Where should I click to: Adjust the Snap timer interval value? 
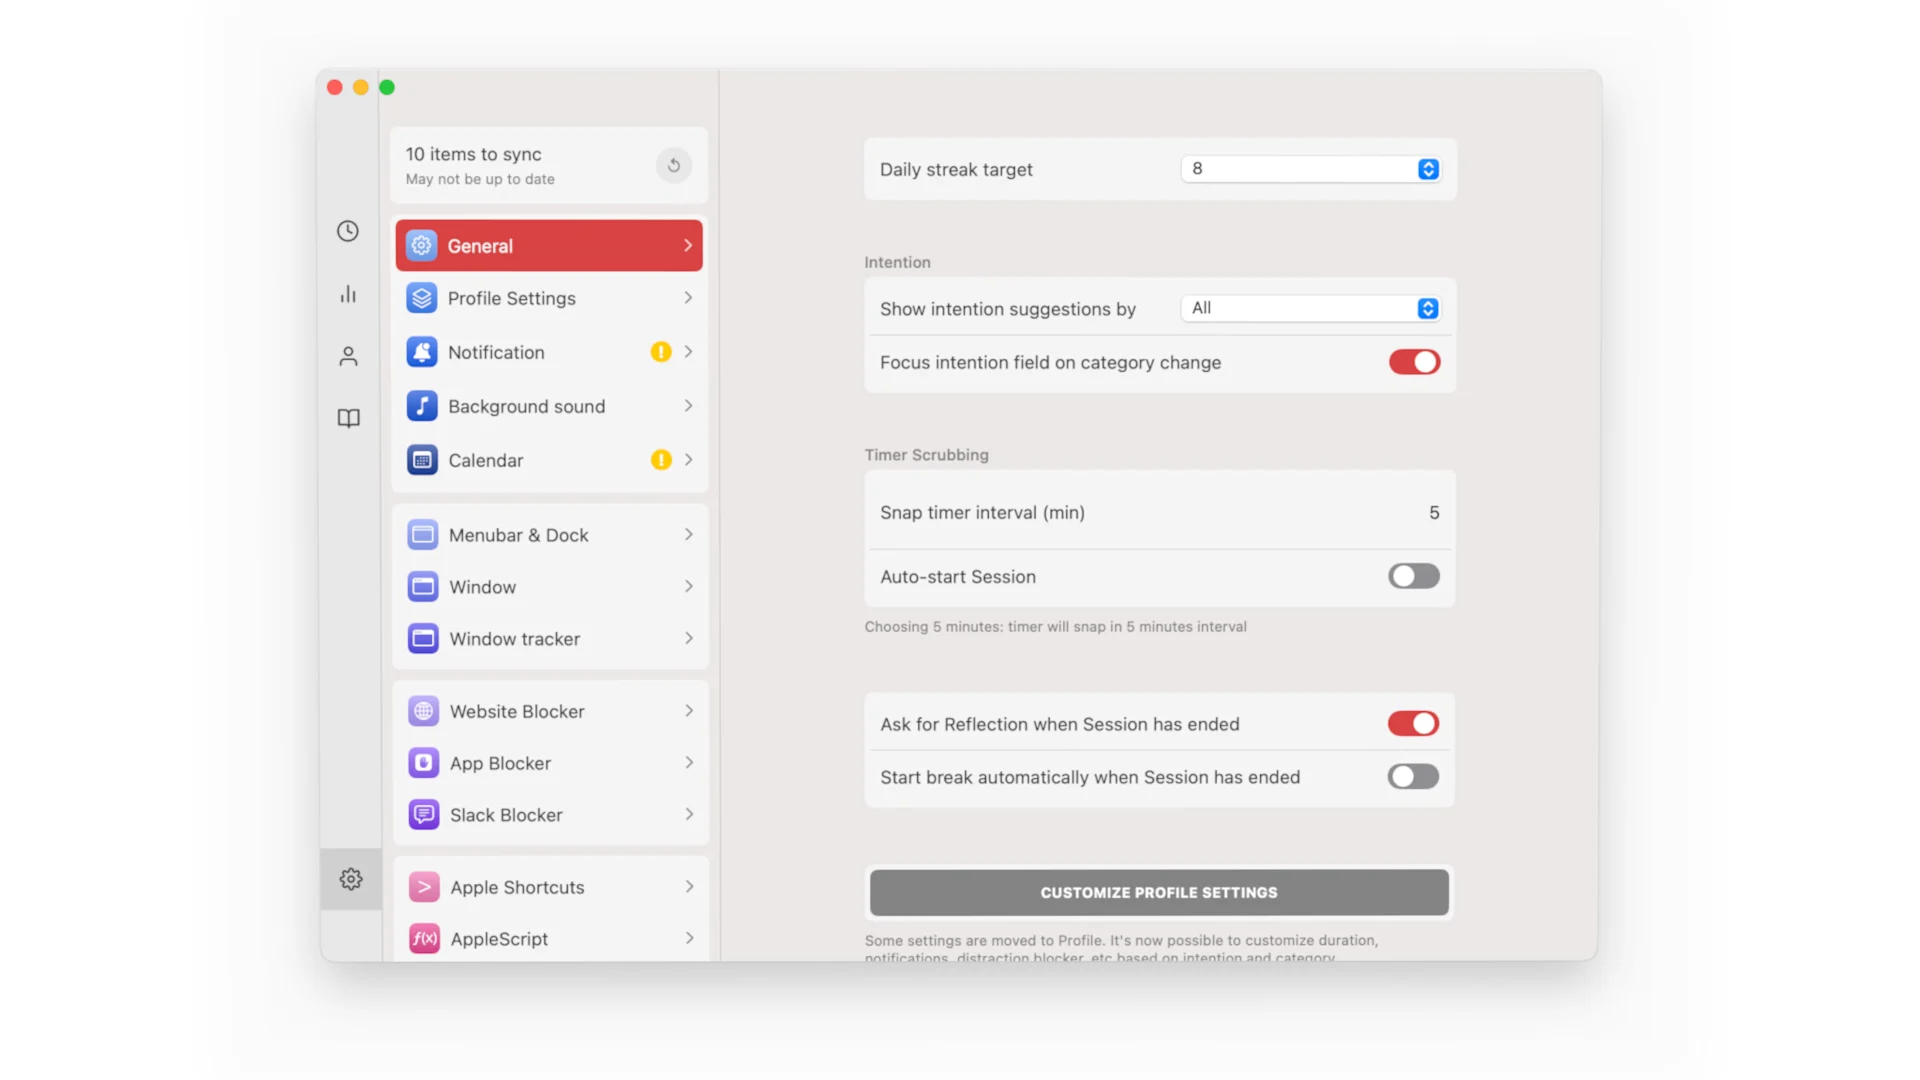pyautogui.click(x=1434, y=512)
